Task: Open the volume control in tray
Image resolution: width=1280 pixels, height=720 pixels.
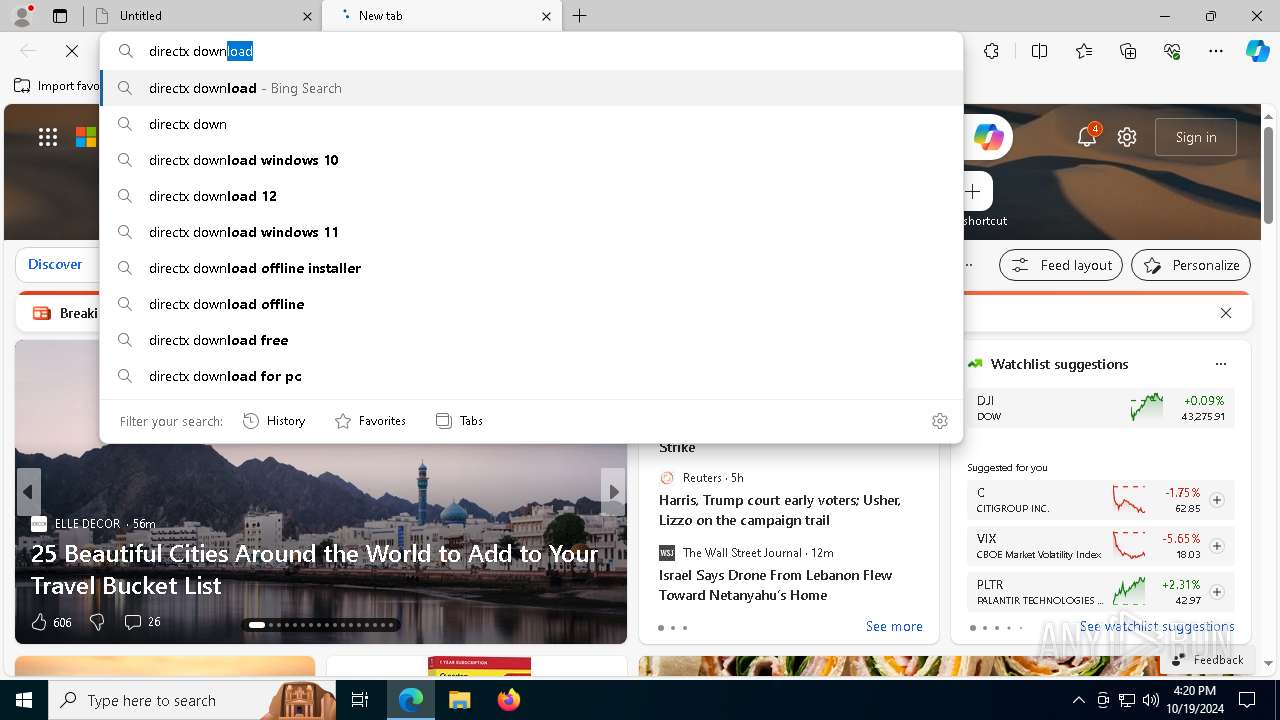Action: point(1151,700)
